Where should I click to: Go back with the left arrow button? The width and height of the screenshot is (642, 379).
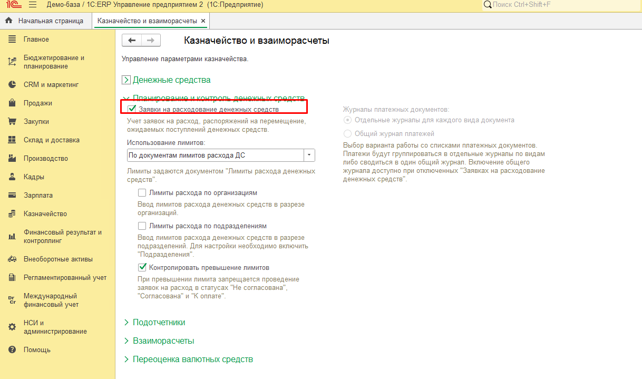tap(131, 40)
